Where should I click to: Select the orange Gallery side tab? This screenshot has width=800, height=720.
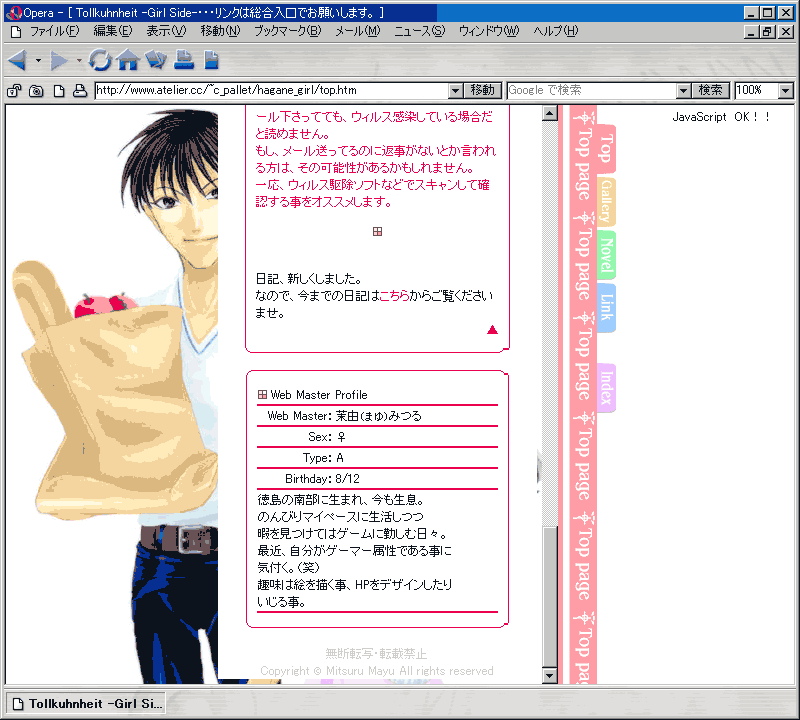point(606,202)
